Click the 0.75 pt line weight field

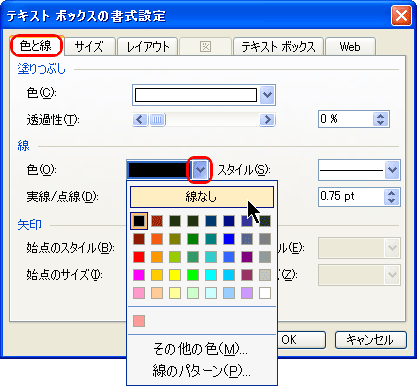351,196
